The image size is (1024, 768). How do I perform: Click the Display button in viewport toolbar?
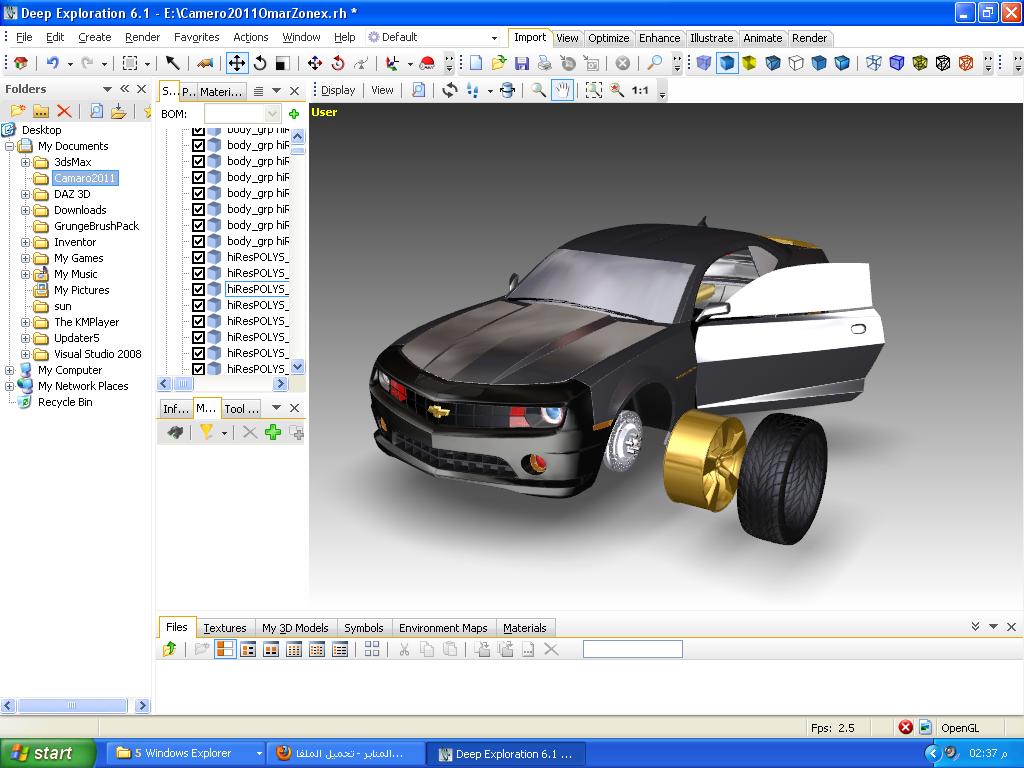click(338, 90)
